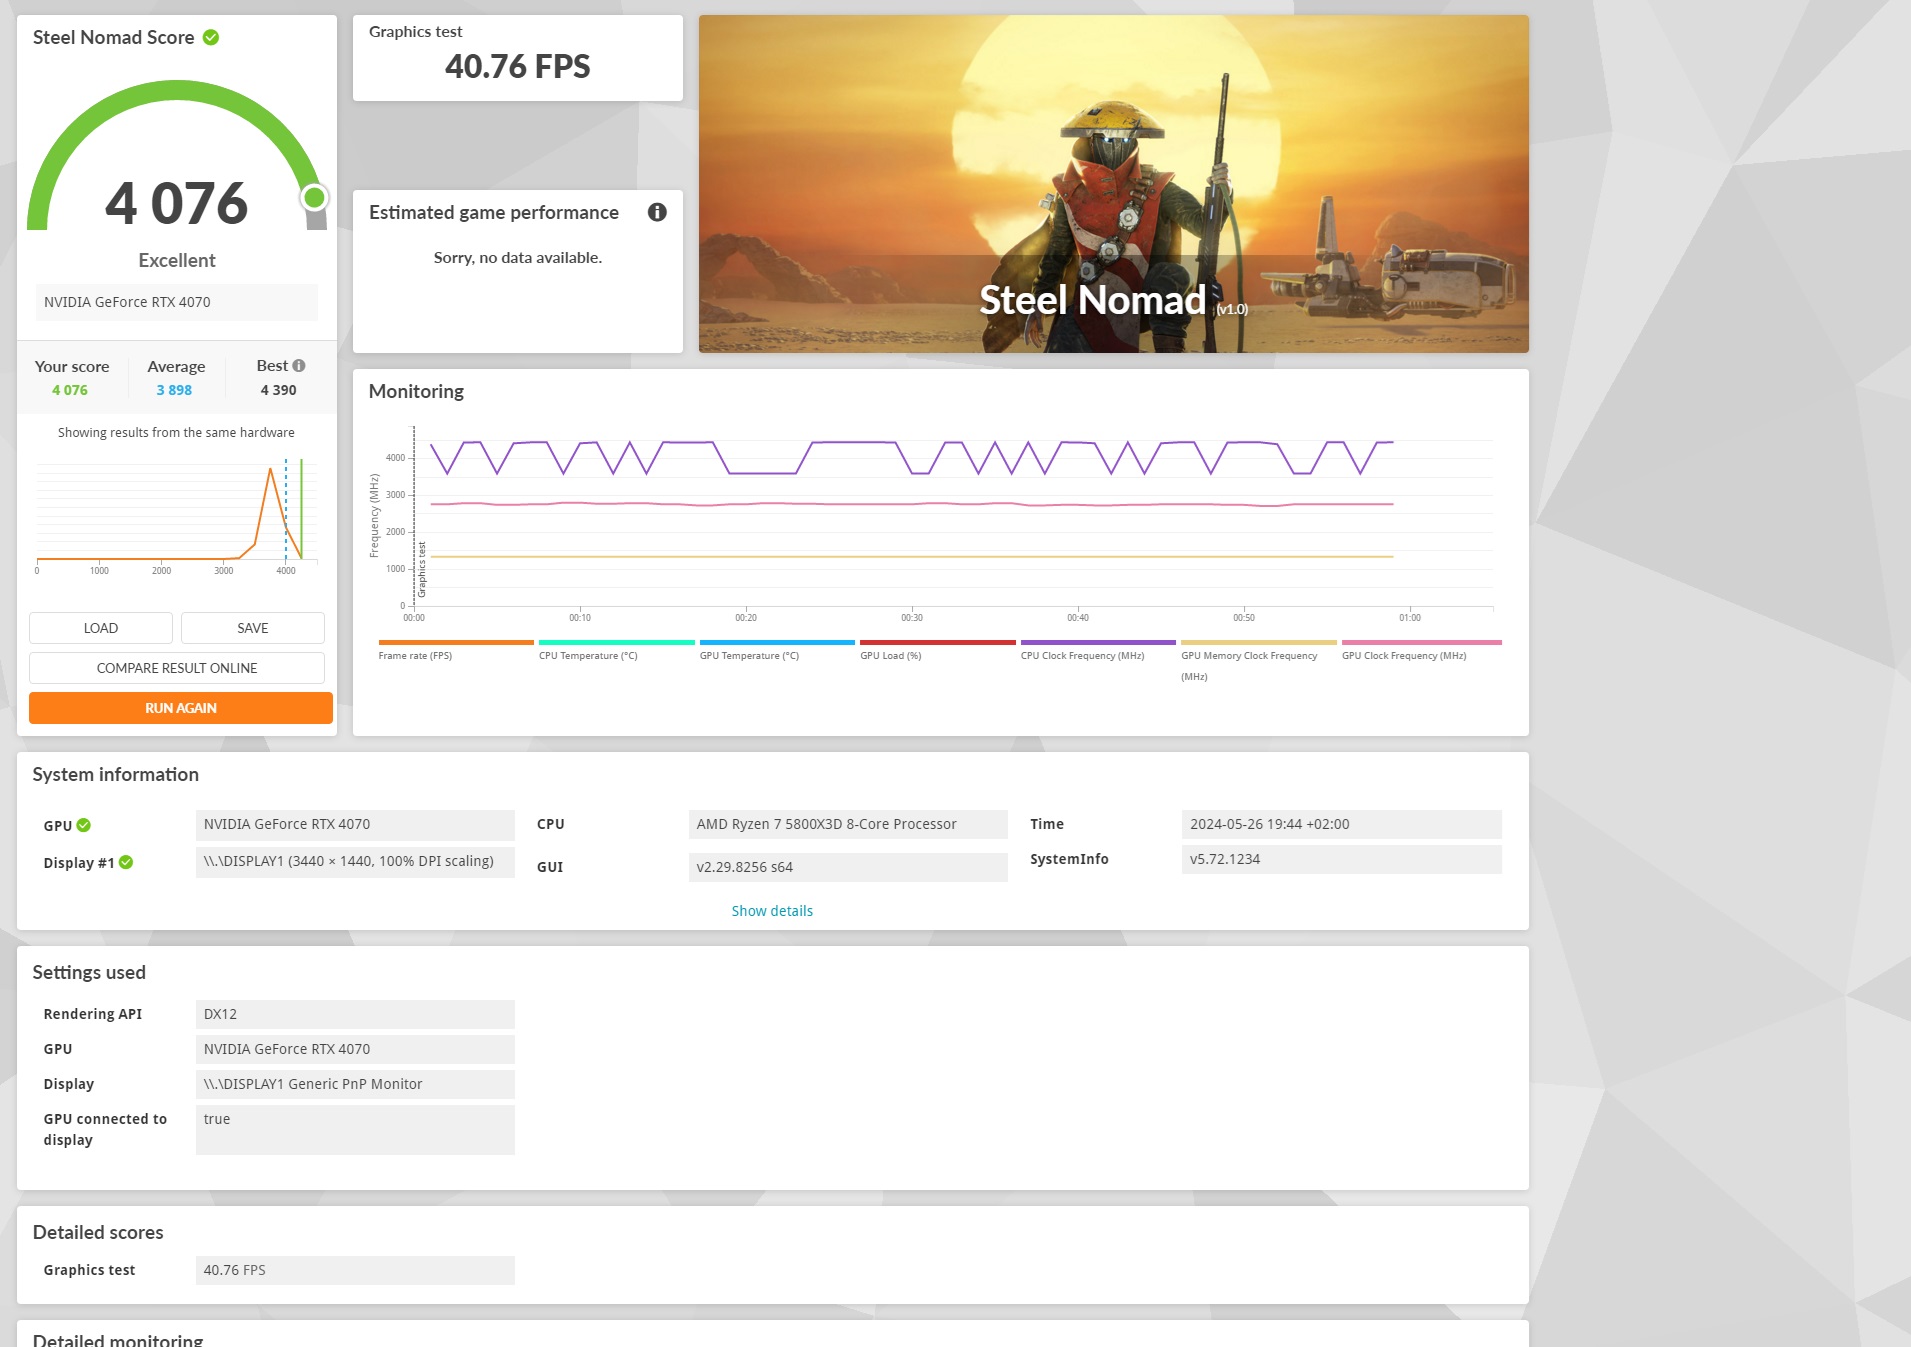Click the GPU connected to display value true
Image resolution: width=1911 pixels, height=1347 pixels.
pyautogui.click(x=355, y=1129)
